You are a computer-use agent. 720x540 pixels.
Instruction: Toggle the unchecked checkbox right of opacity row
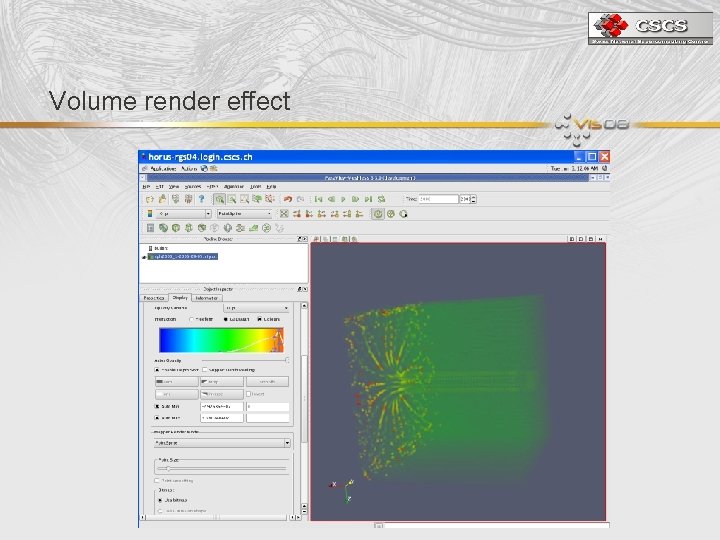(x=205, y=370)
